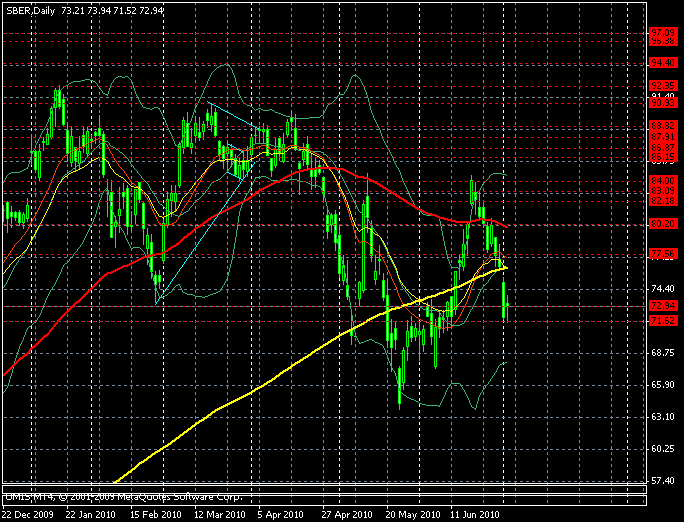The height and width of the screenshot is (522, 684).
Task: Click the 27 Apr 2010 date label
Action: pos(347,515)
